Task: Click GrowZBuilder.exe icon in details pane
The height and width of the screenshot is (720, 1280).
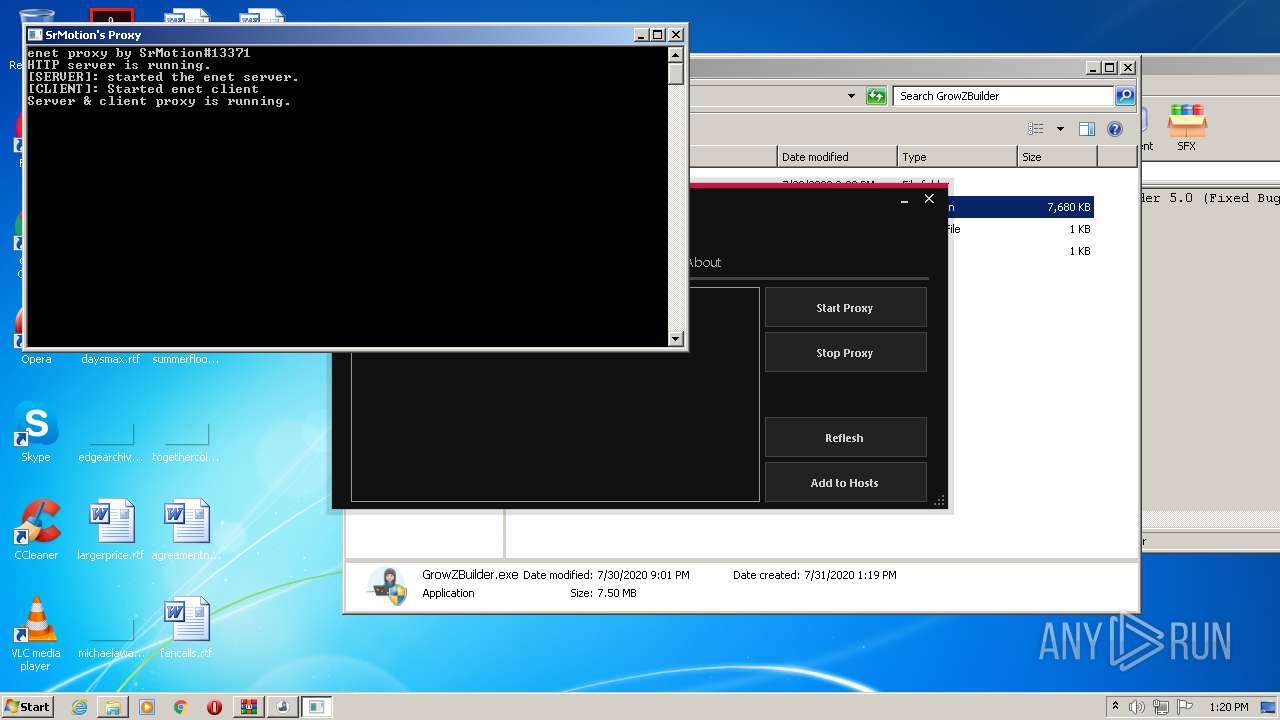Action: pos(388,586)
